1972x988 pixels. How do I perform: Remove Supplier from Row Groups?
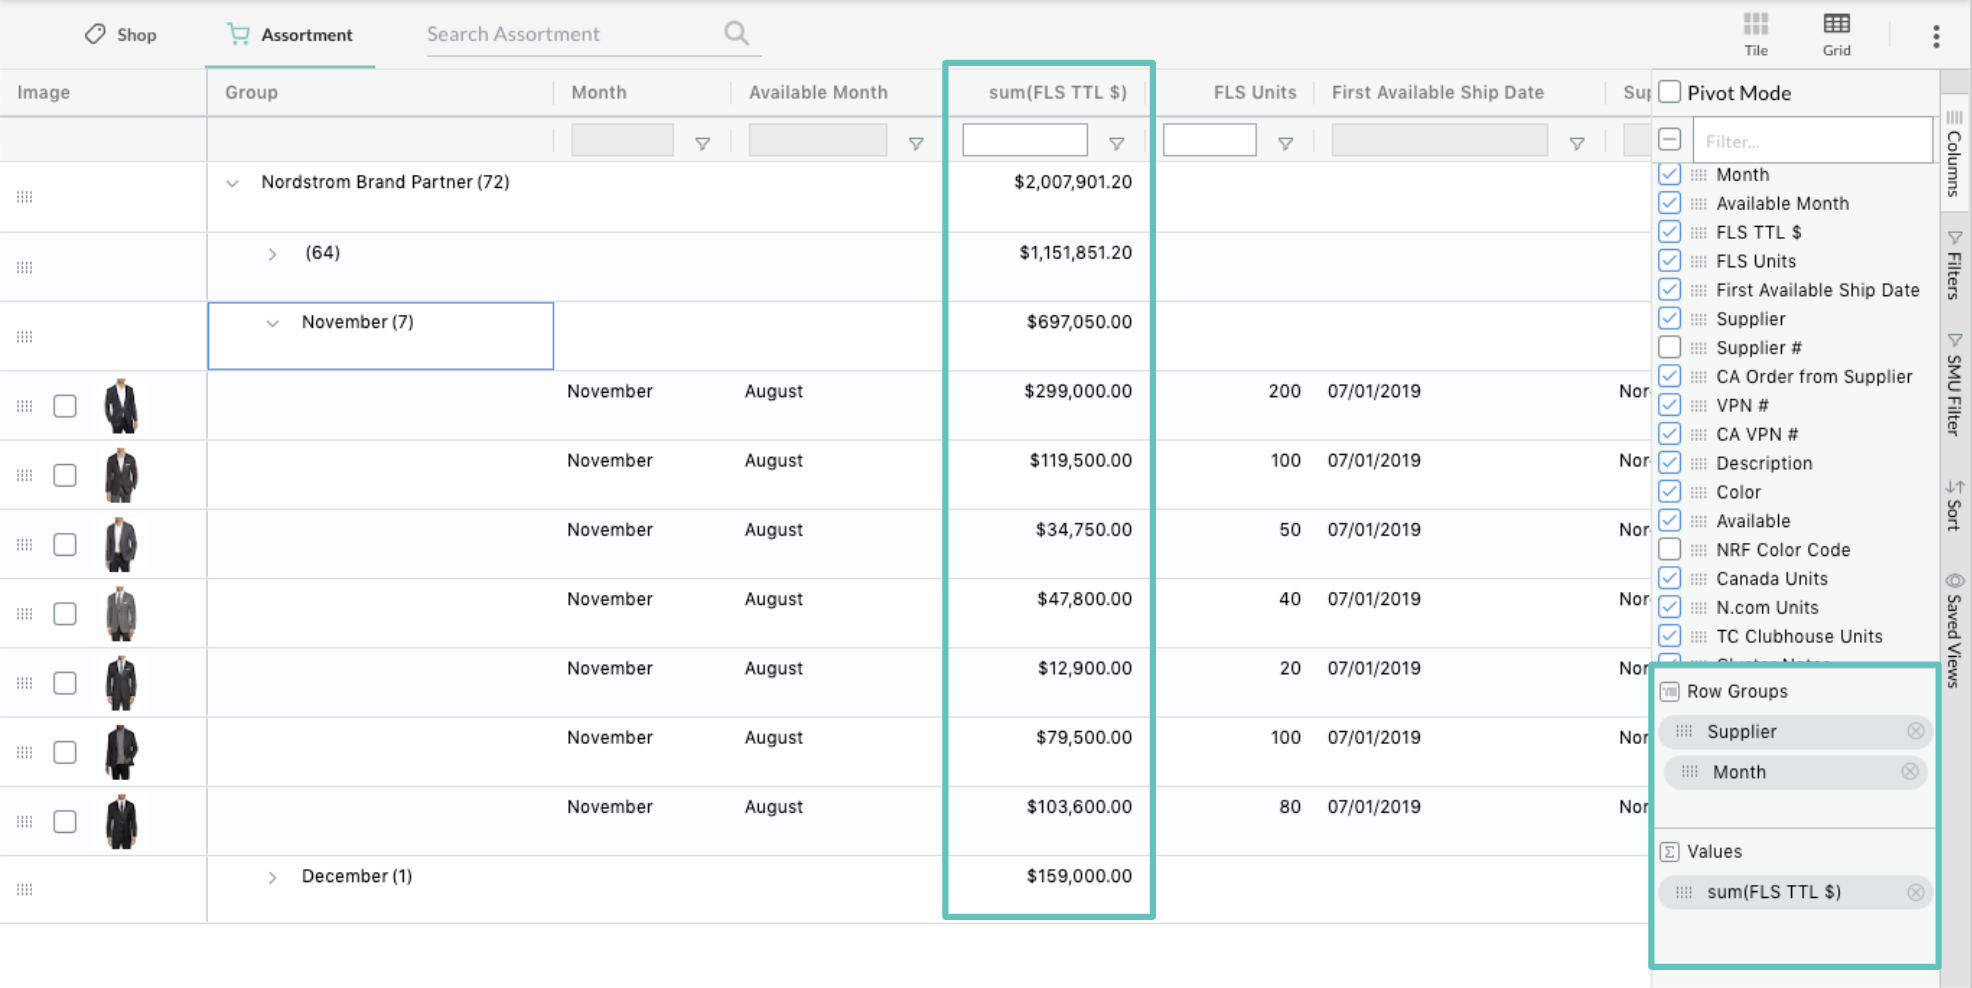tap(1915, 731)
